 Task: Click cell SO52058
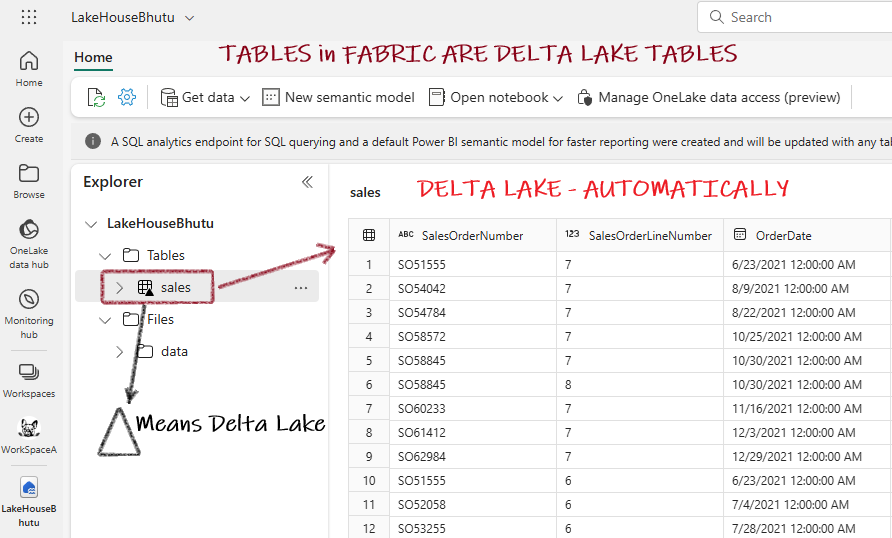473,504
